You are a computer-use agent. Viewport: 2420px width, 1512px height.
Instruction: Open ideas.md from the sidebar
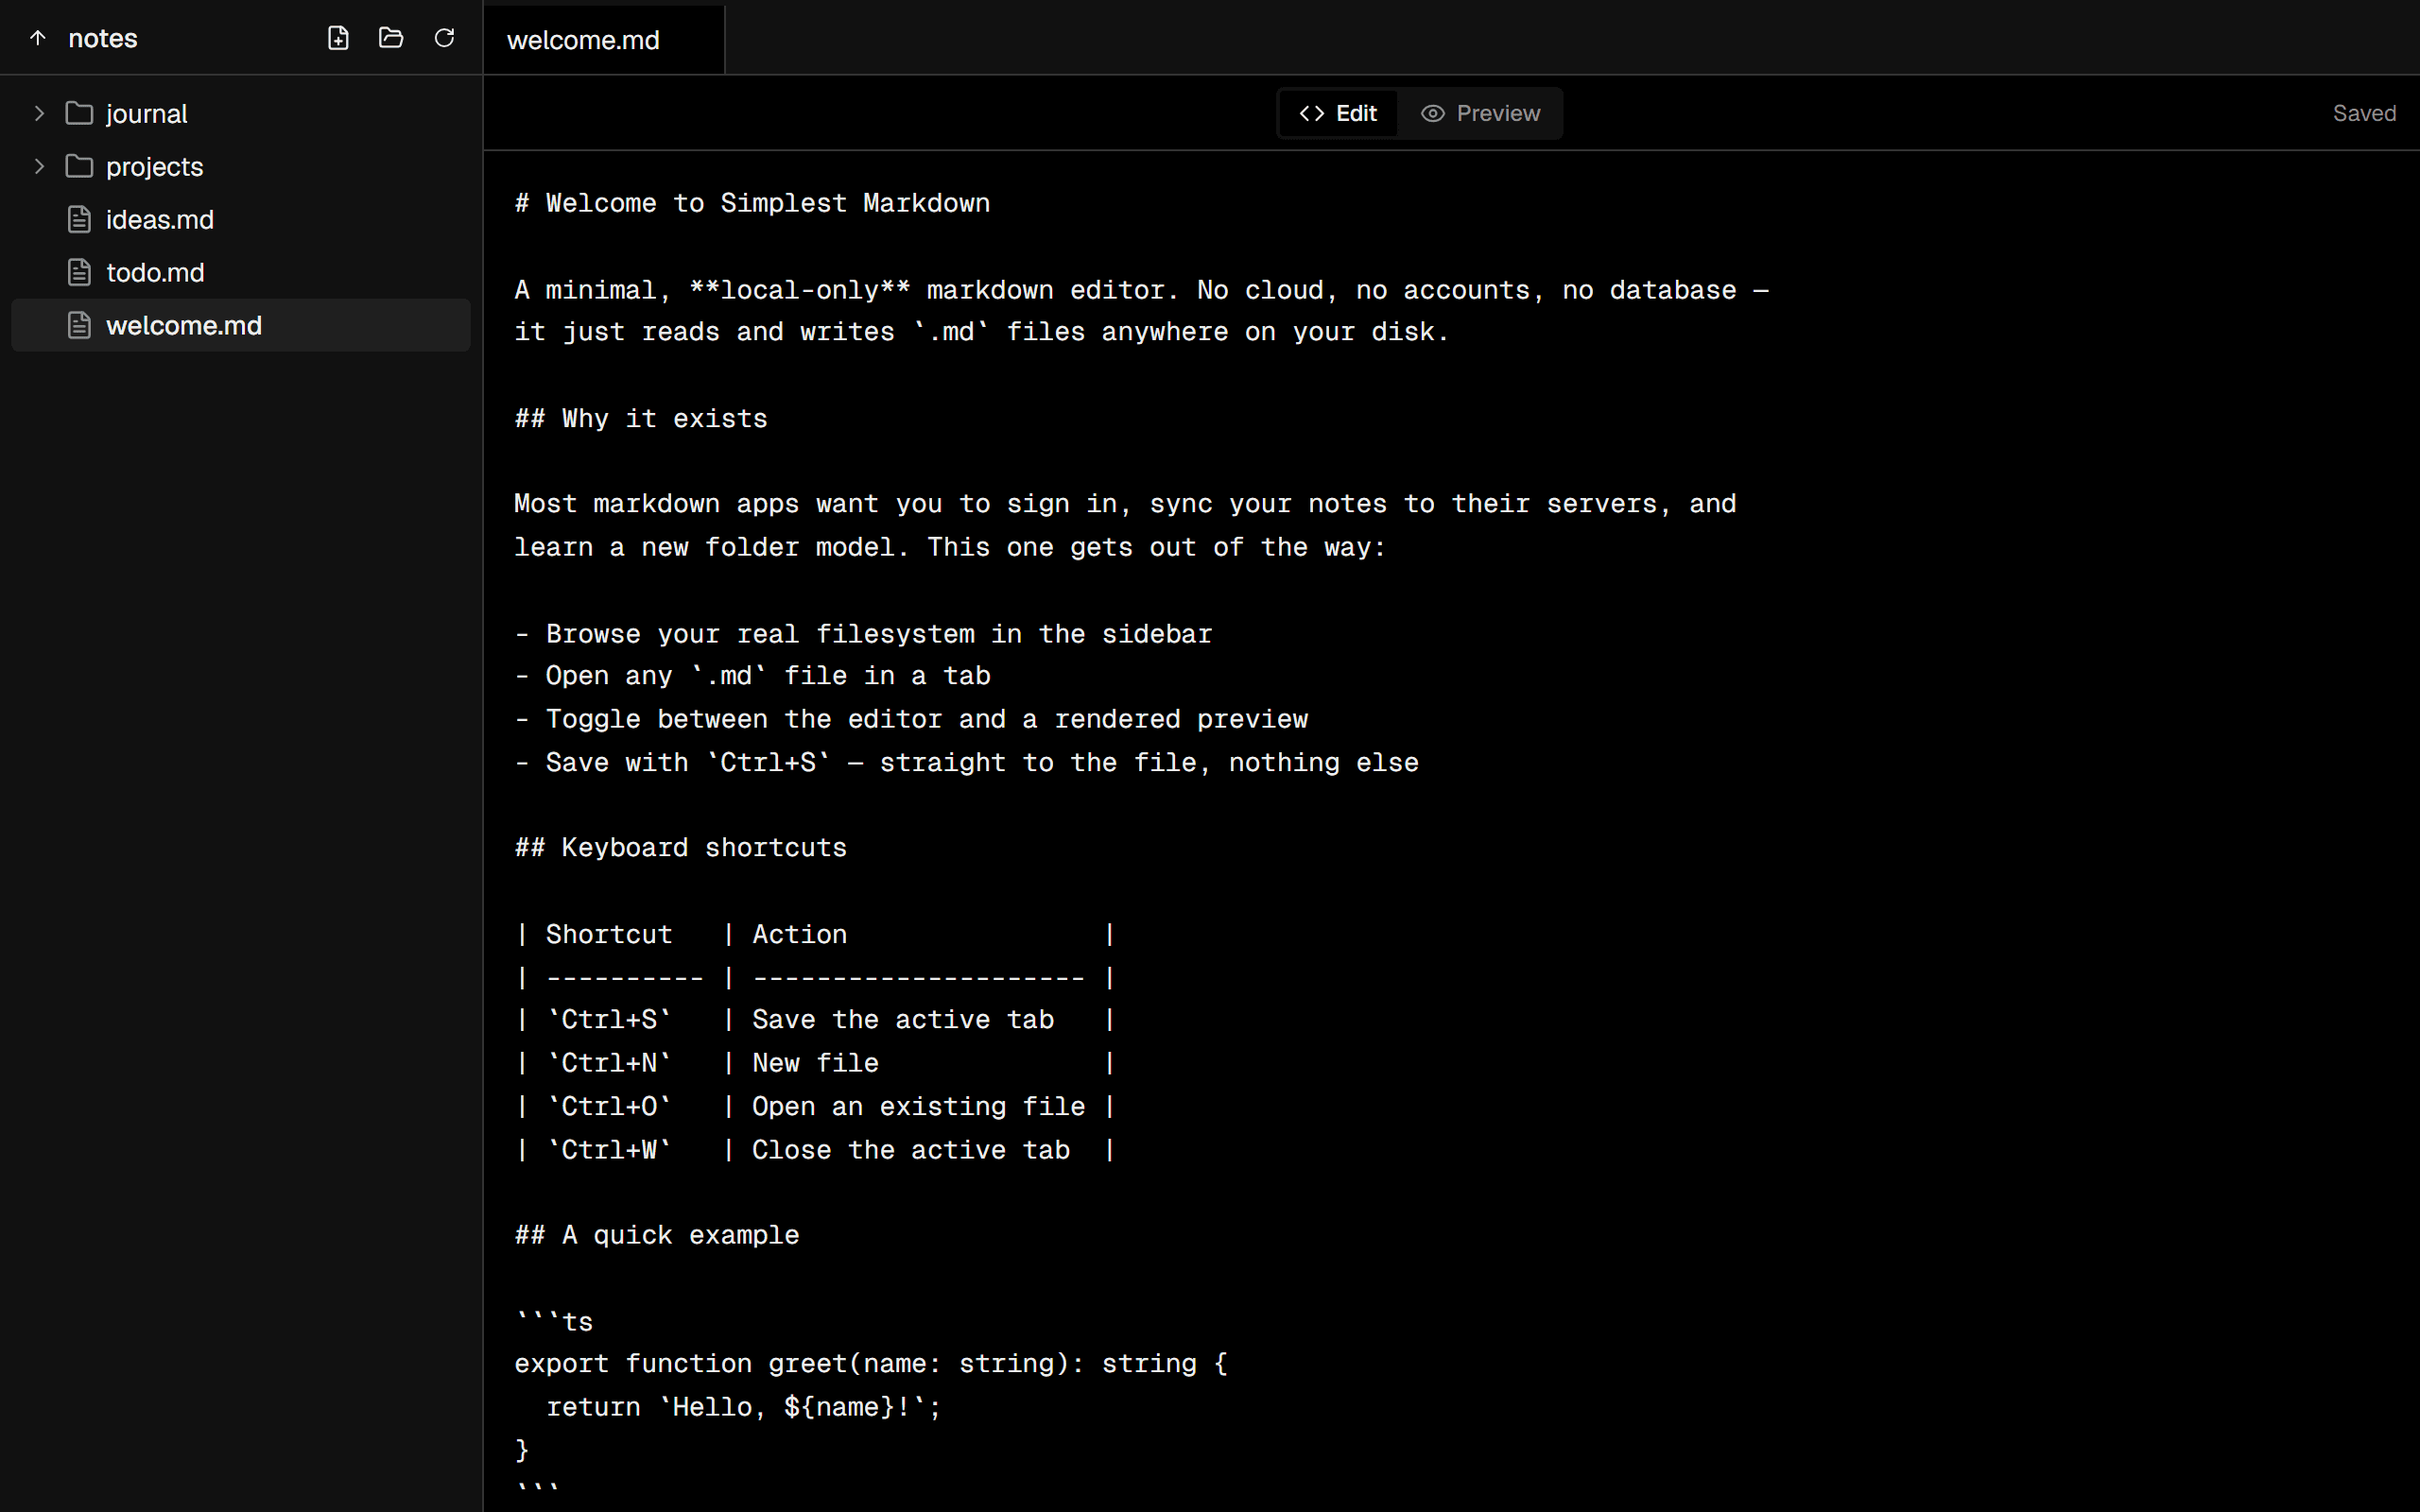(240, 219)
